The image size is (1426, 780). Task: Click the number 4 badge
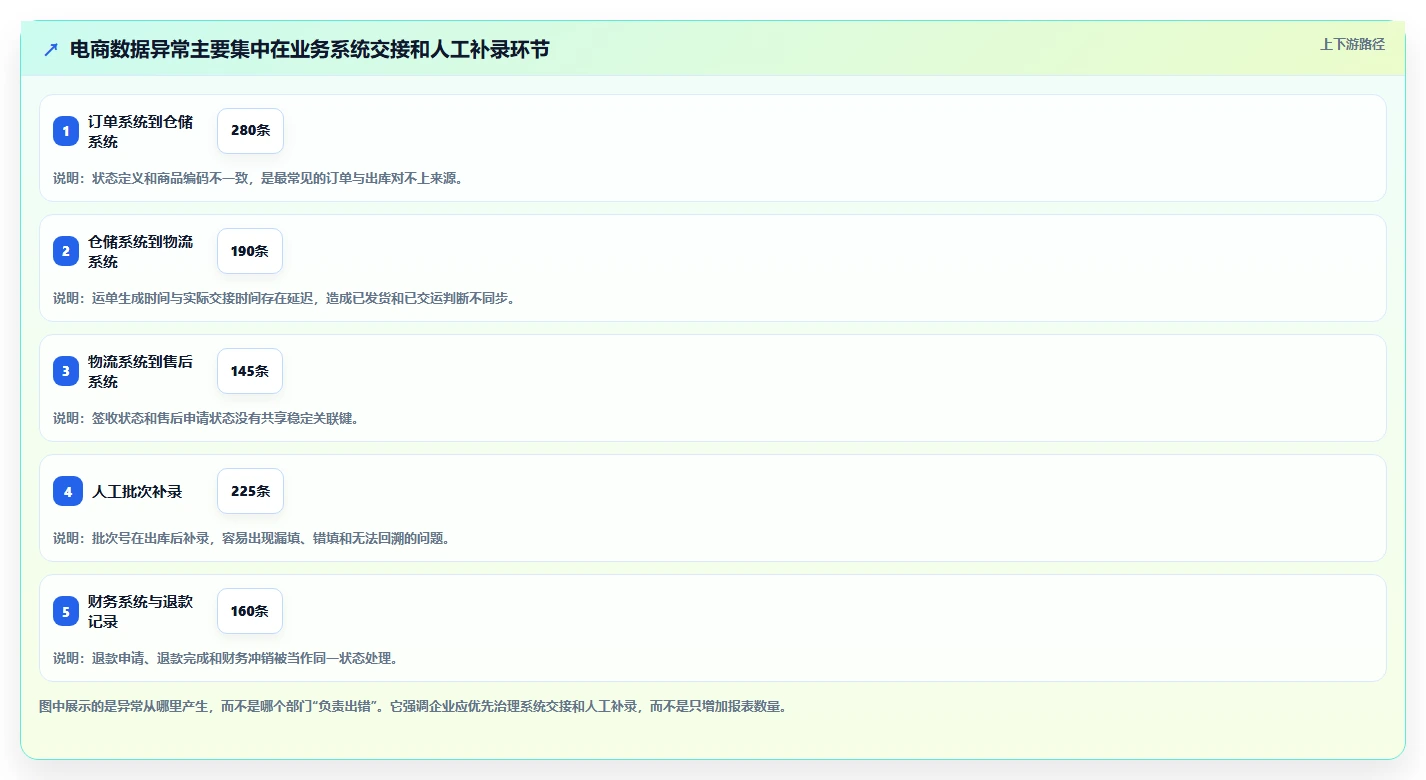click(x=68, y=491)
